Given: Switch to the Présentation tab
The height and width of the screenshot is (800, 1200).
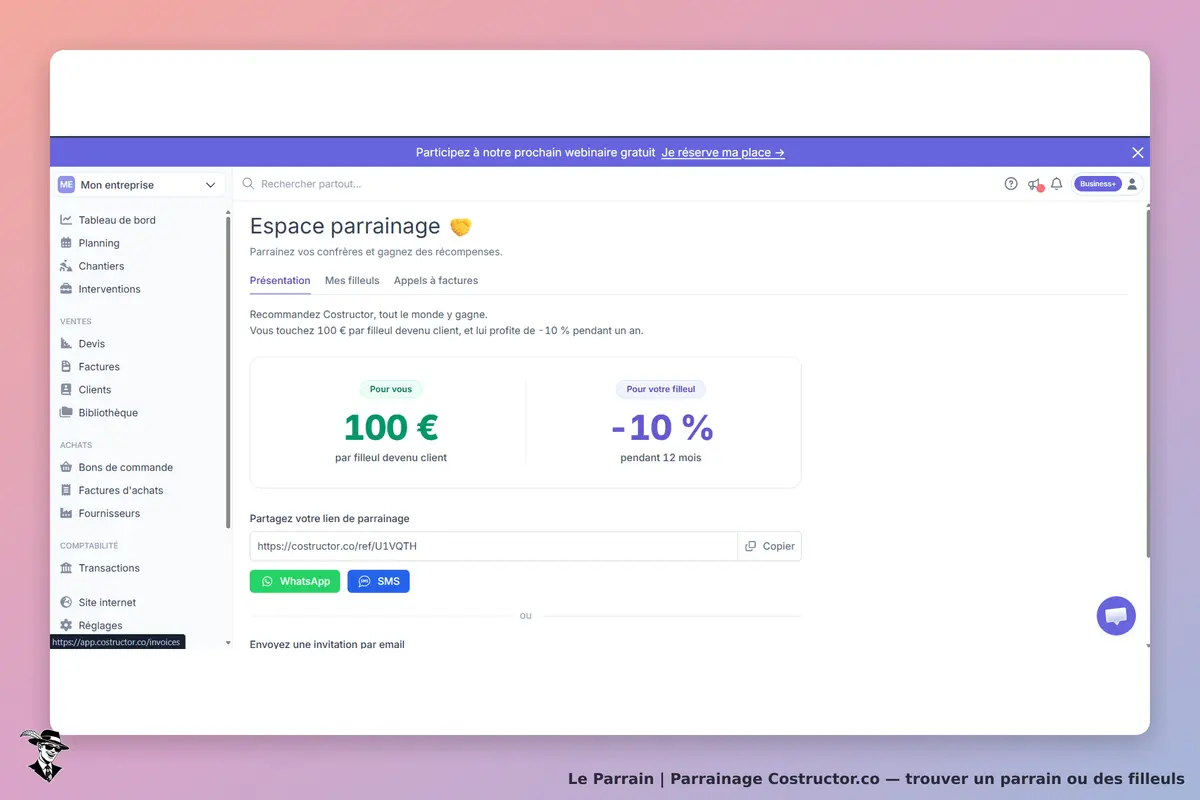Looking at the screenshot, I should (x=280, y=281).
